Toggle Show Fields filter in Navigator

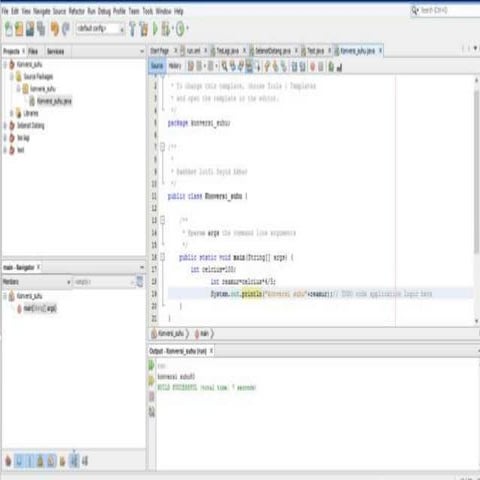click(19, 461)
